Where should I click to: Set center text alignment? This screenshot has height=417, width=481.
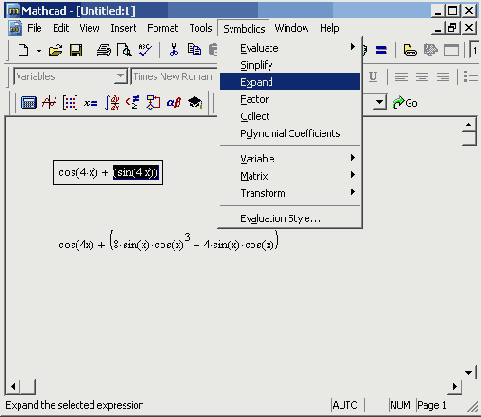coord(422,77)
